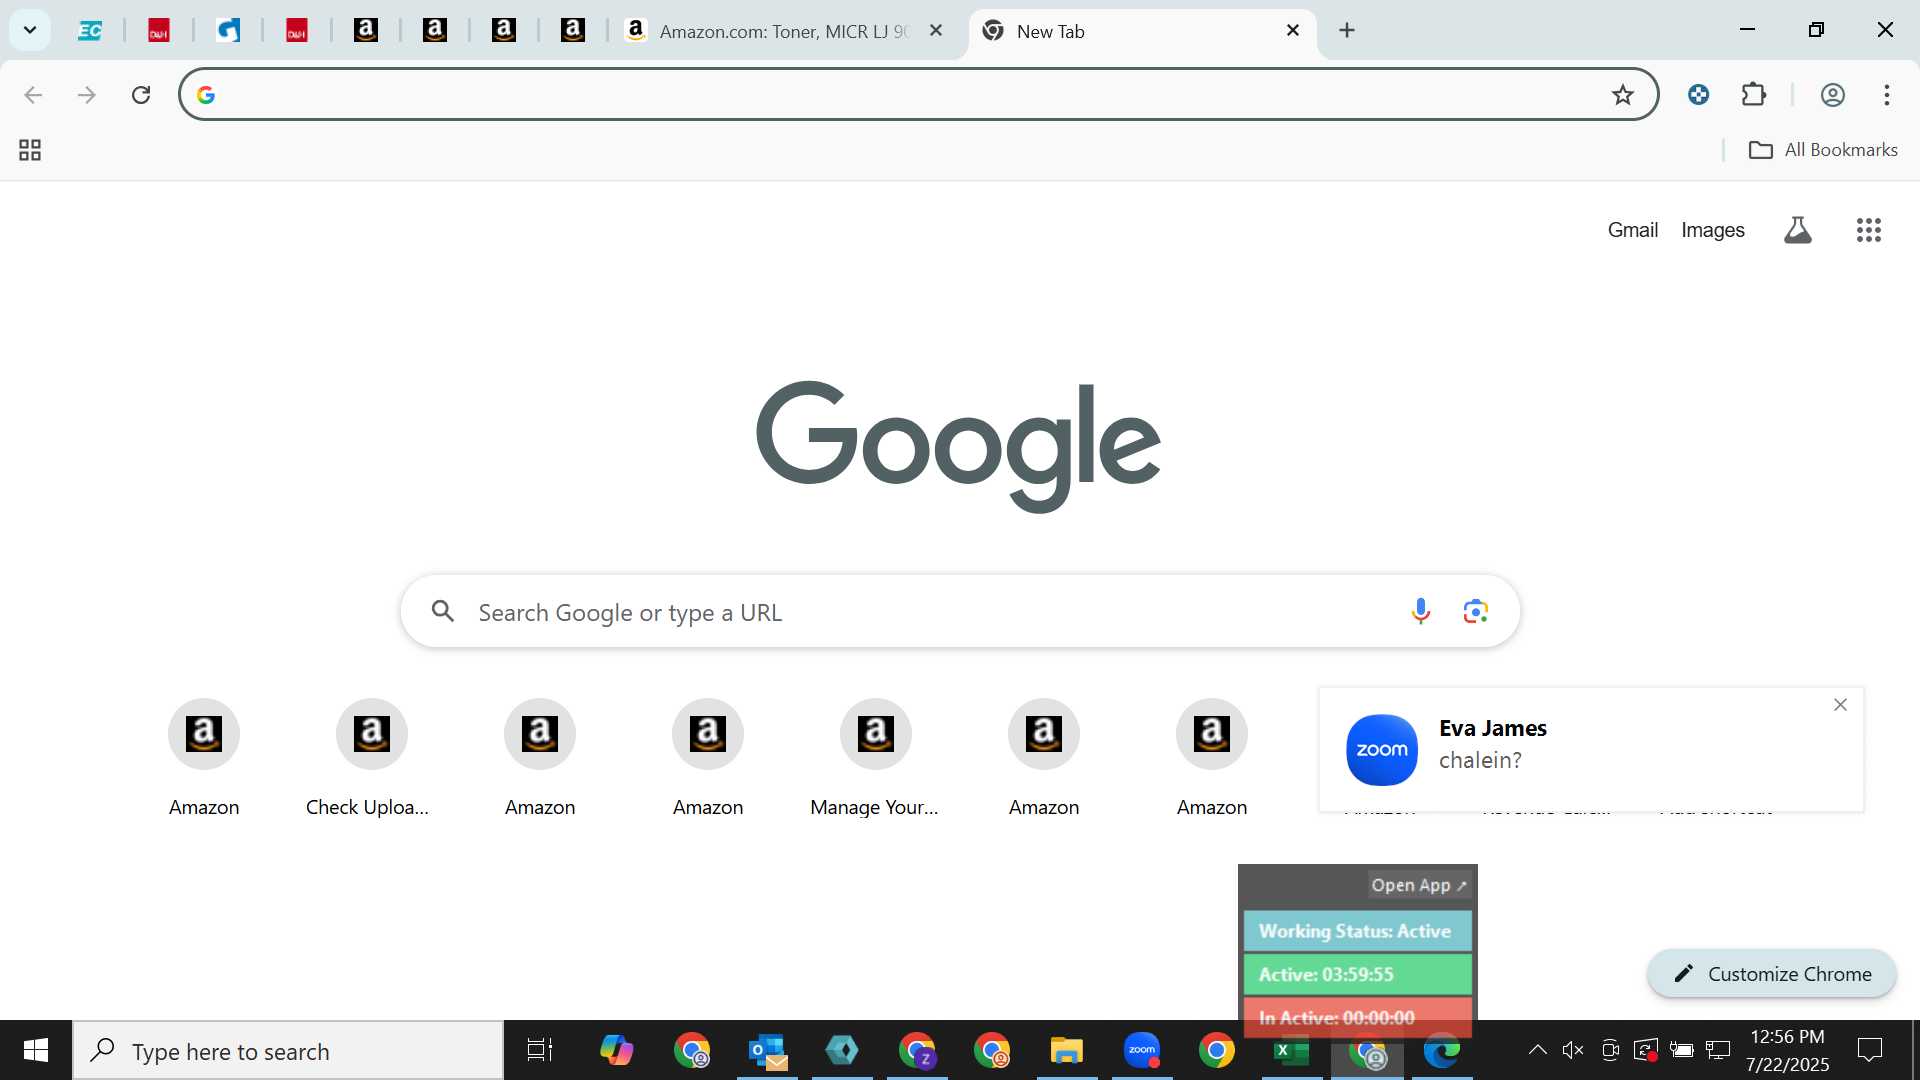The image size is (1920, 1080).
Task: Launch Copilot from the taskbar
Action: tap(617, 1051)
